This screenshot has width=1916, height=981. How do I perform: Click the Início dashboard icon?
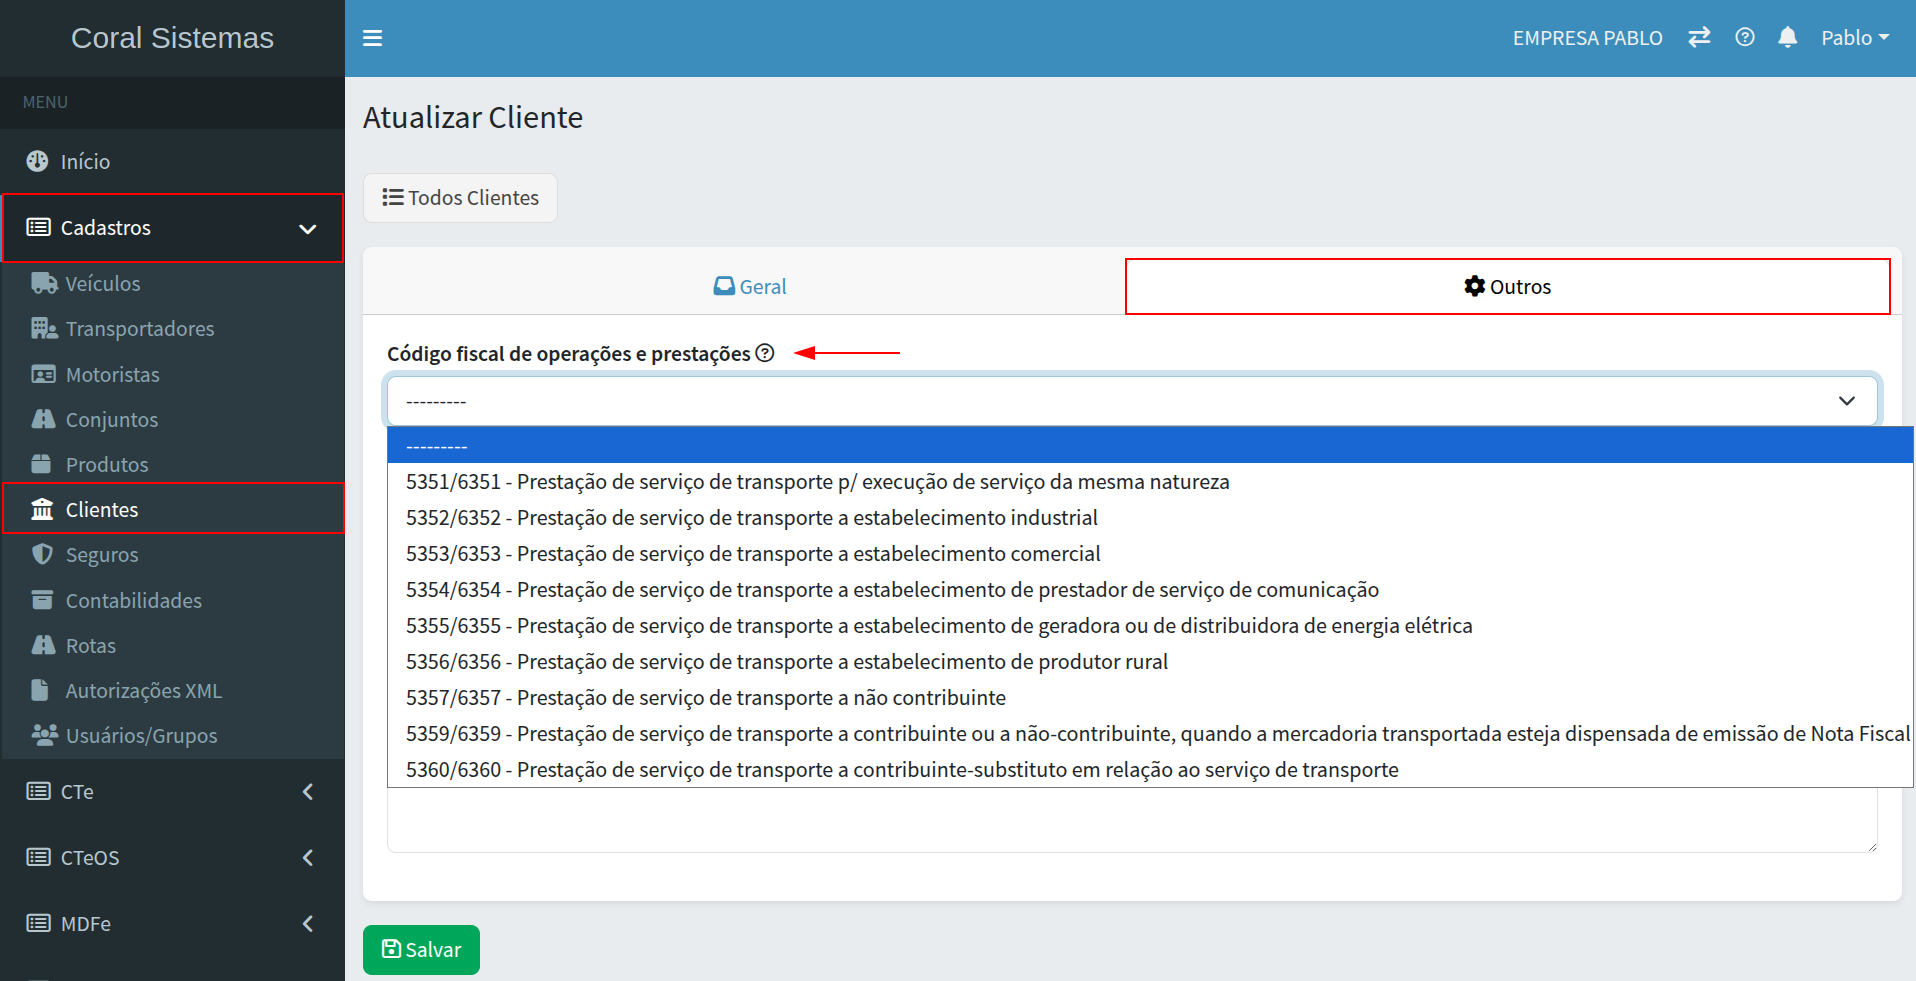pyautogui.click(x=37, y=161)
